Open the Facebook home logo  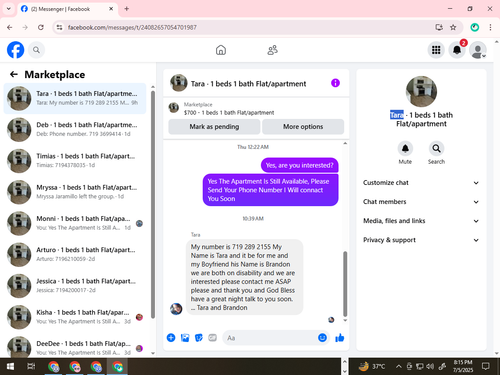16,50
